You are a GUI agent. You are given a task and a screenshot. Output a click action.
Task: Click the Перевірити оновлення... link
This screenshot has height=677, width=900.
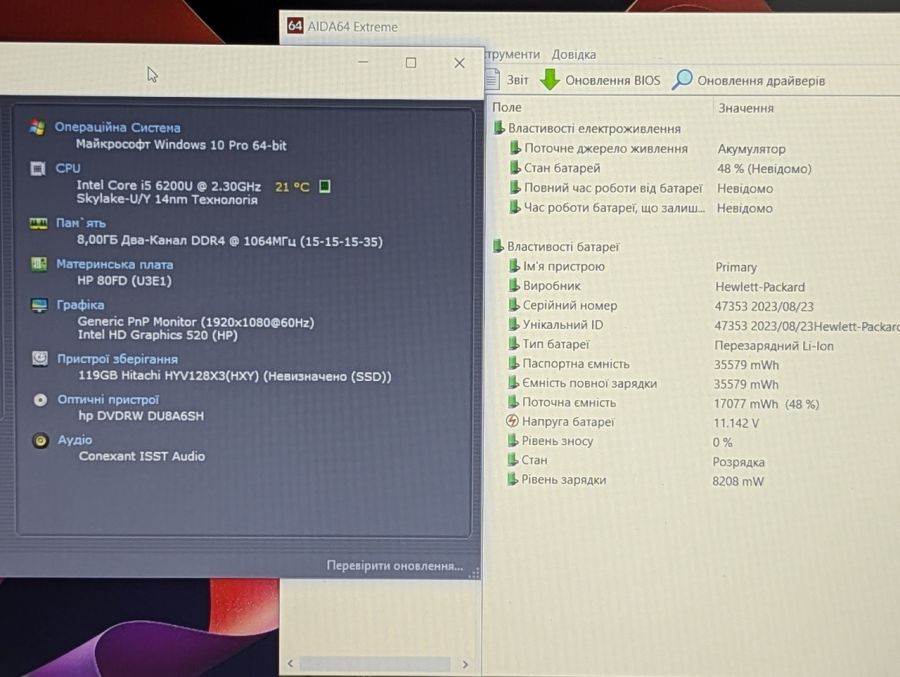click(x=394, y=566)
